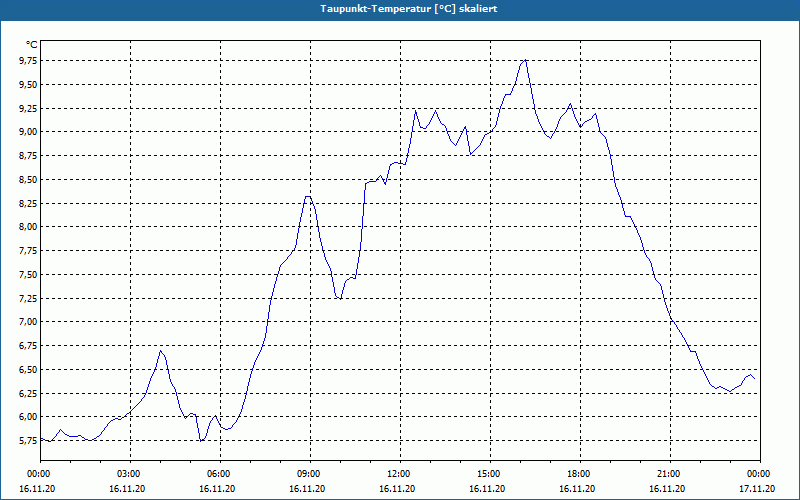The image size is (800, 500).
Task: Click the 18:00 time axis label
Action: coord(581,474)
